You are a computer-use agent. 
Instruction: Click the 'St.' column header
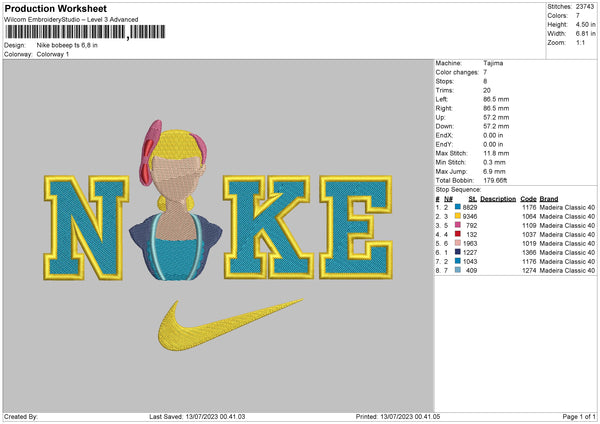473,199
